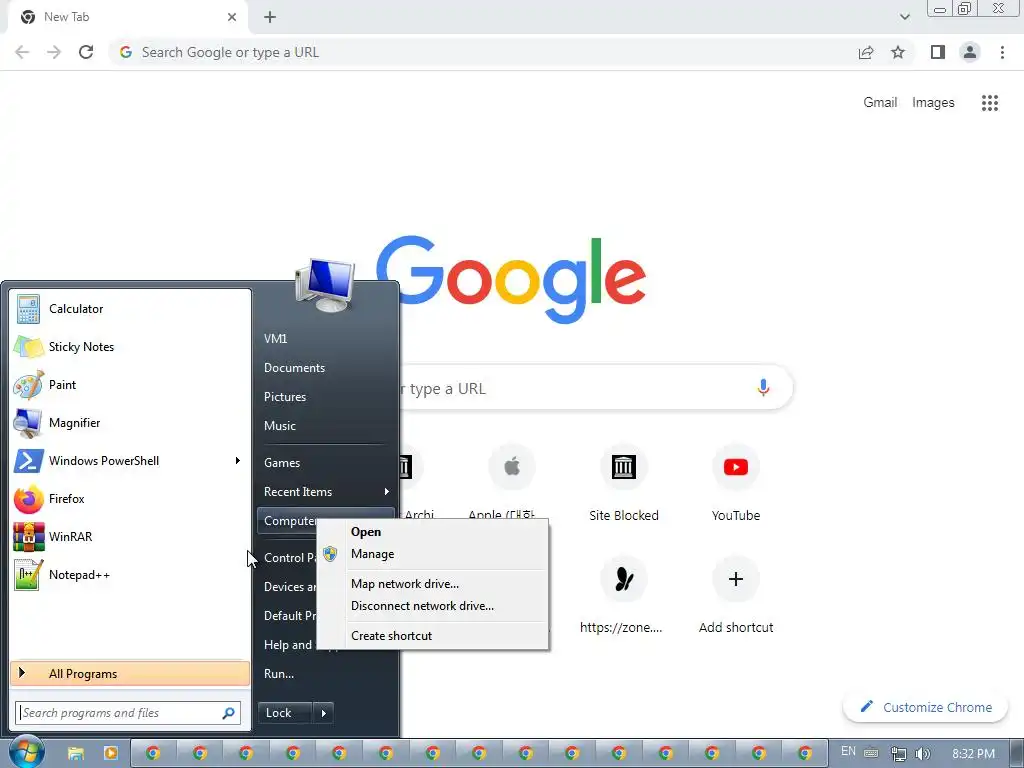Expand the Recent Items submenu arrow
Viewport: 1024px width, 768px height.
(387, 492)
